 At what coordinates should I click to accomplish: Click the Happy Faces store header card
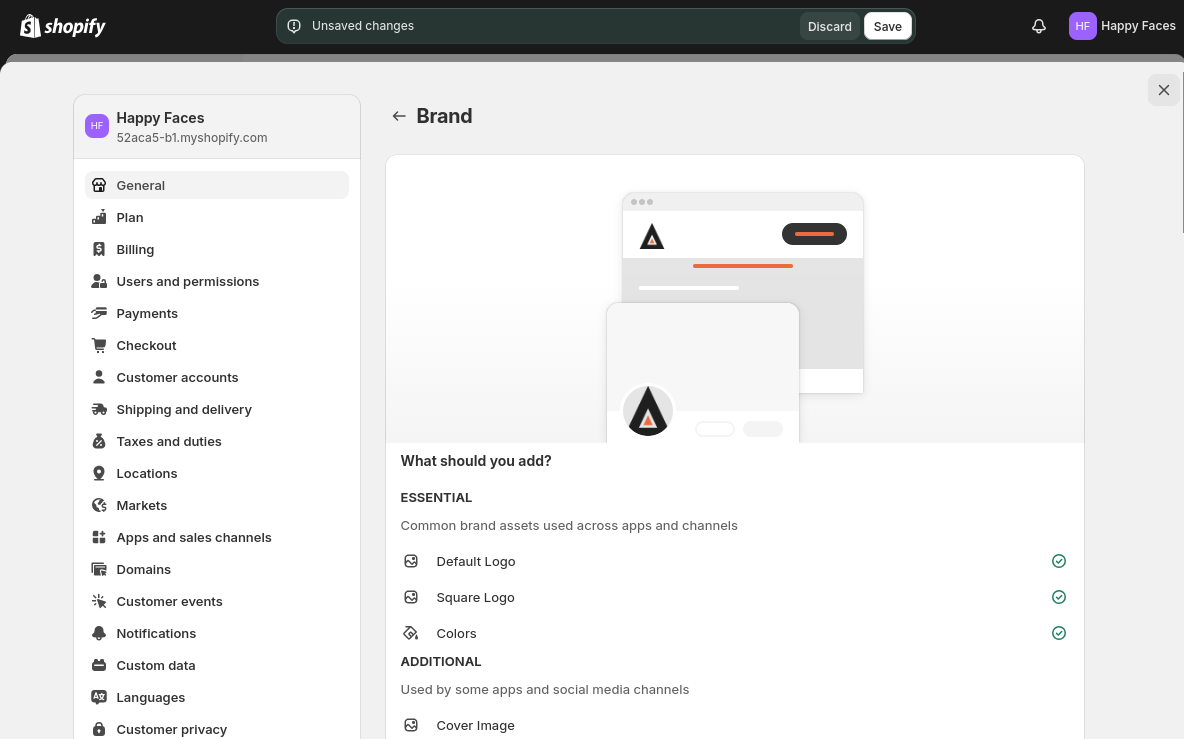(217, 127)
